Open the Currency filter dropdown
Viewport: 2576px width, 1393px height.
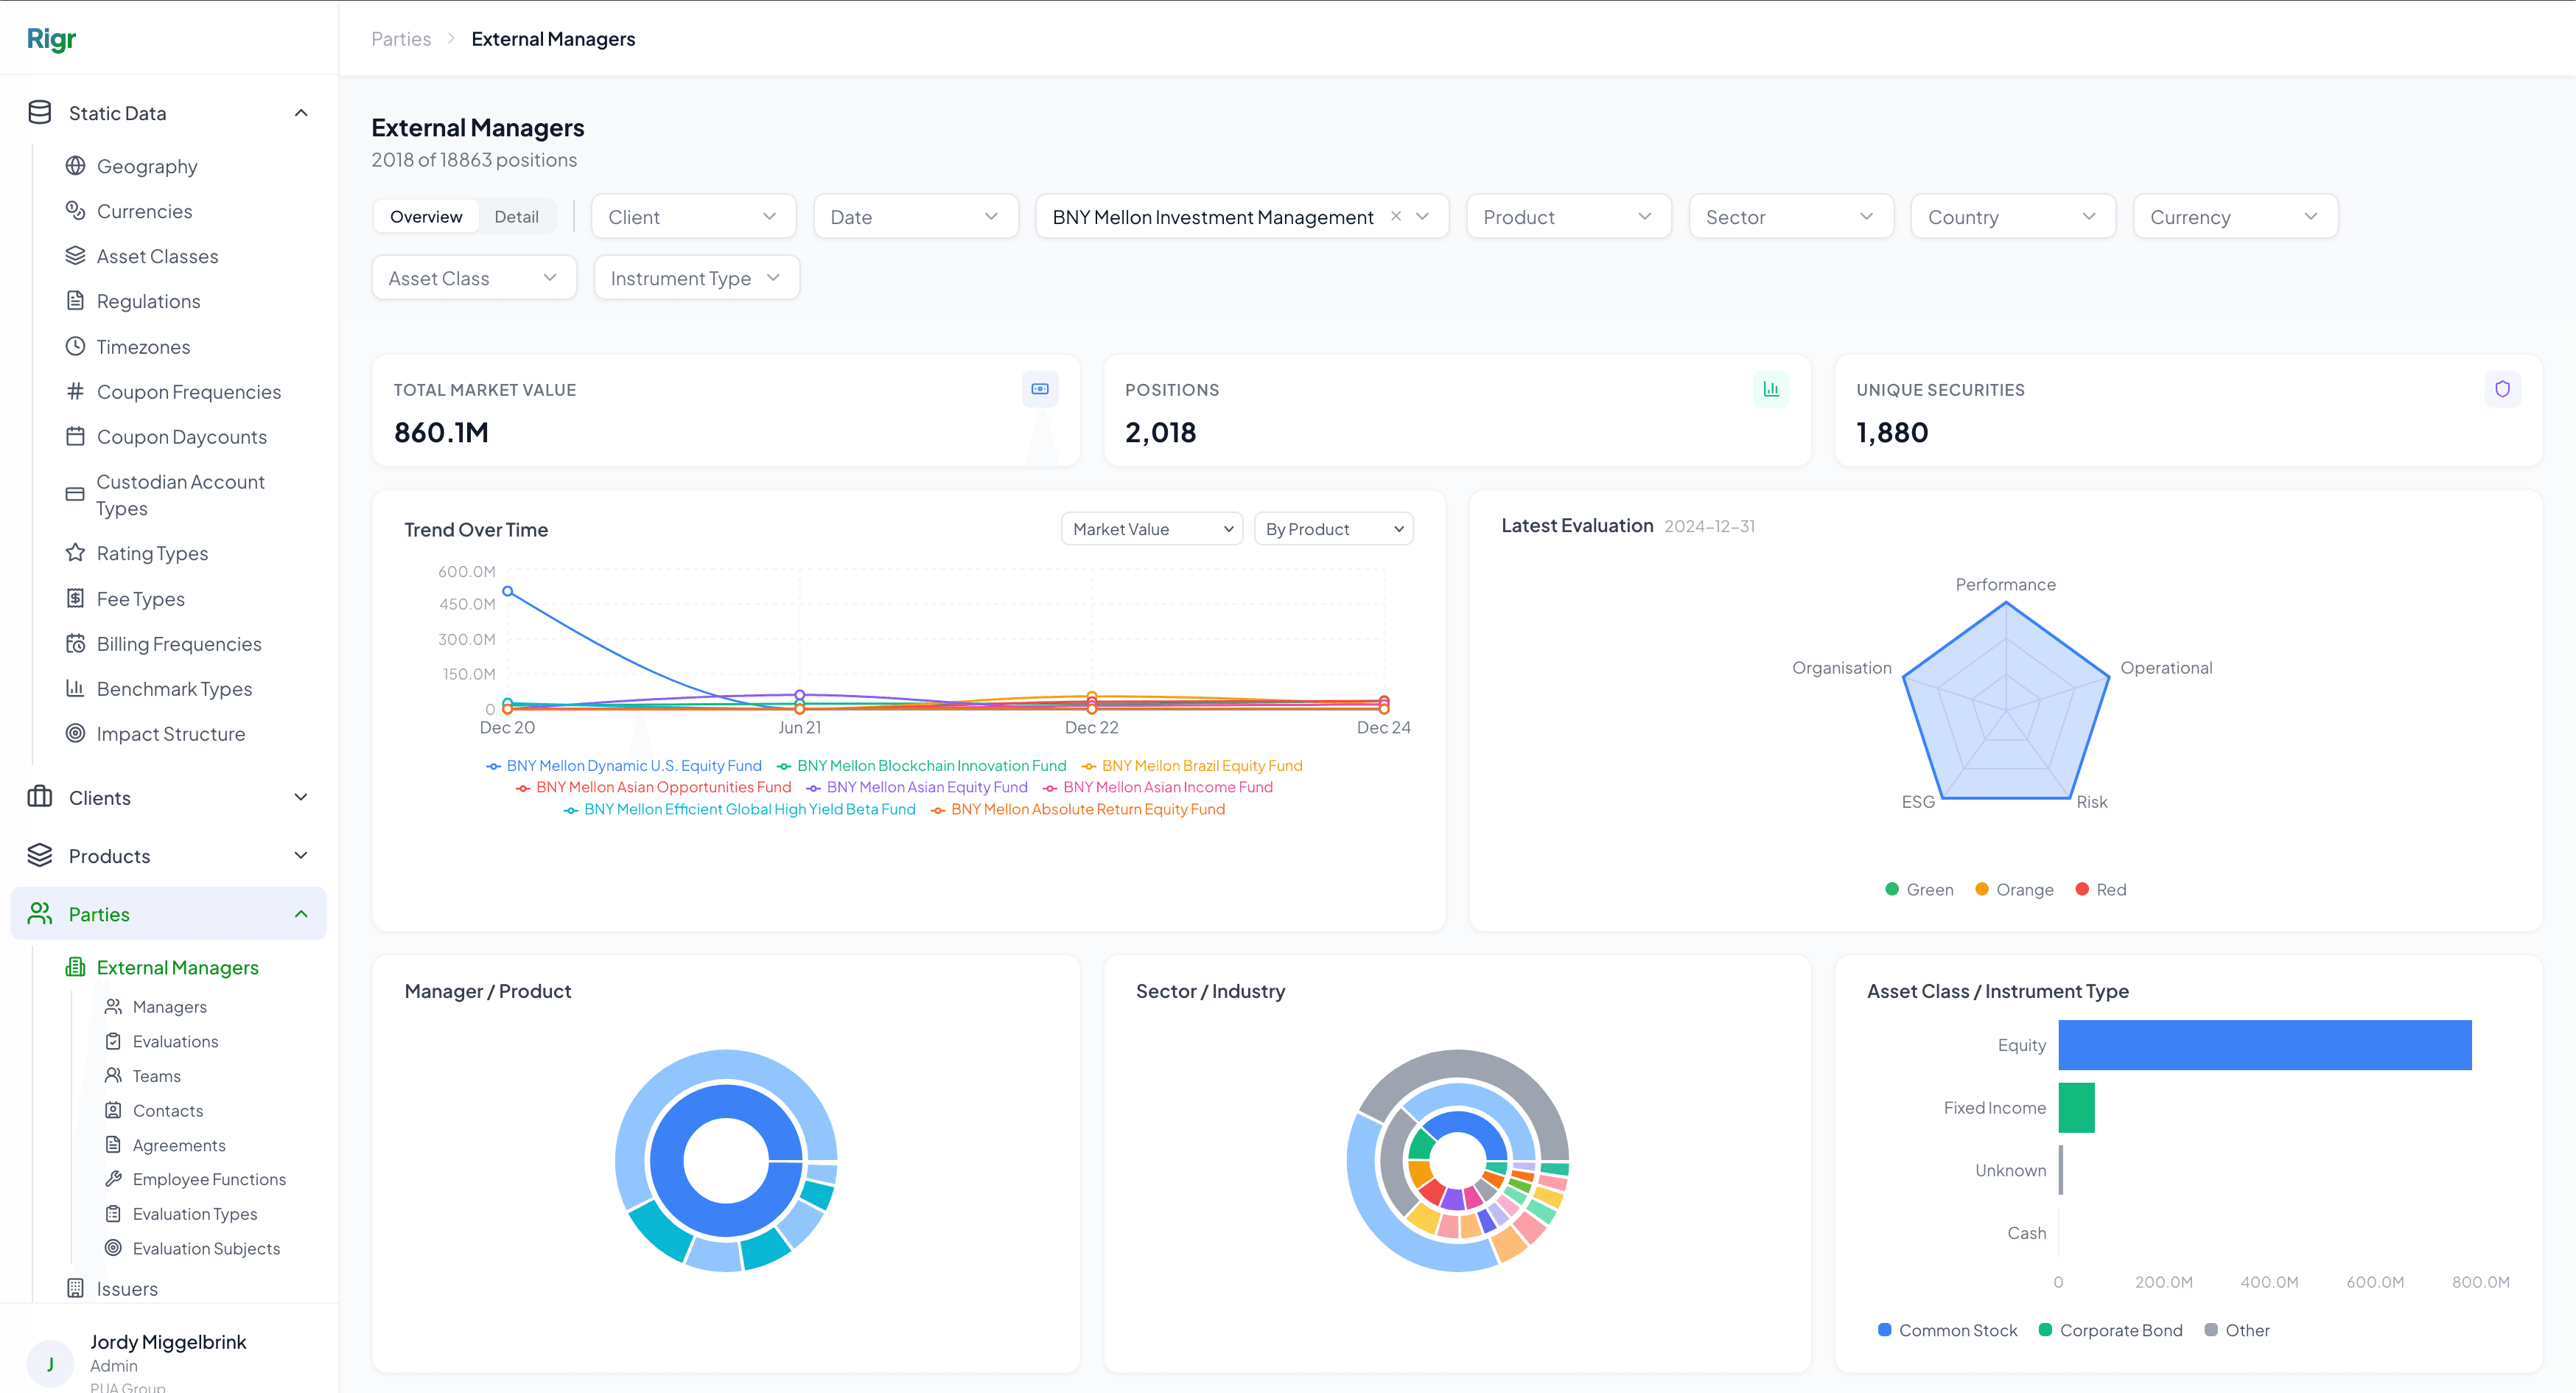[2235, 217]
